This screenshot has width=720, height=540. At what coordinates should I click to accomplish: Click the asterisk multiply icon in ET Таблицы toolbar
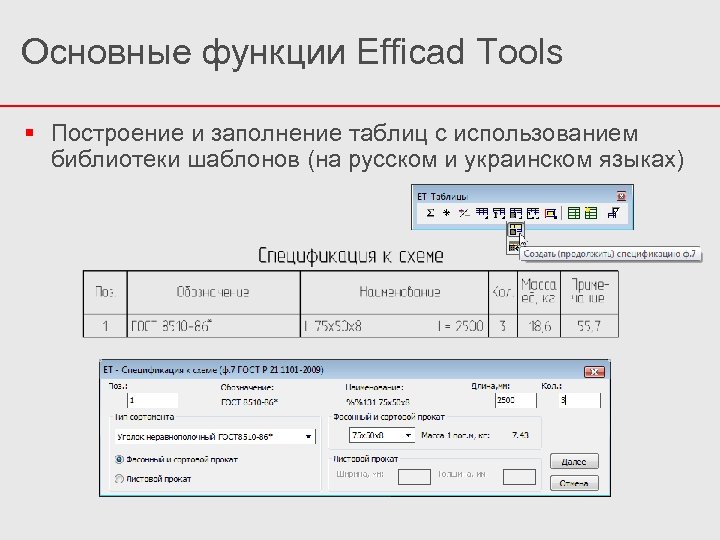click(446, 213)
